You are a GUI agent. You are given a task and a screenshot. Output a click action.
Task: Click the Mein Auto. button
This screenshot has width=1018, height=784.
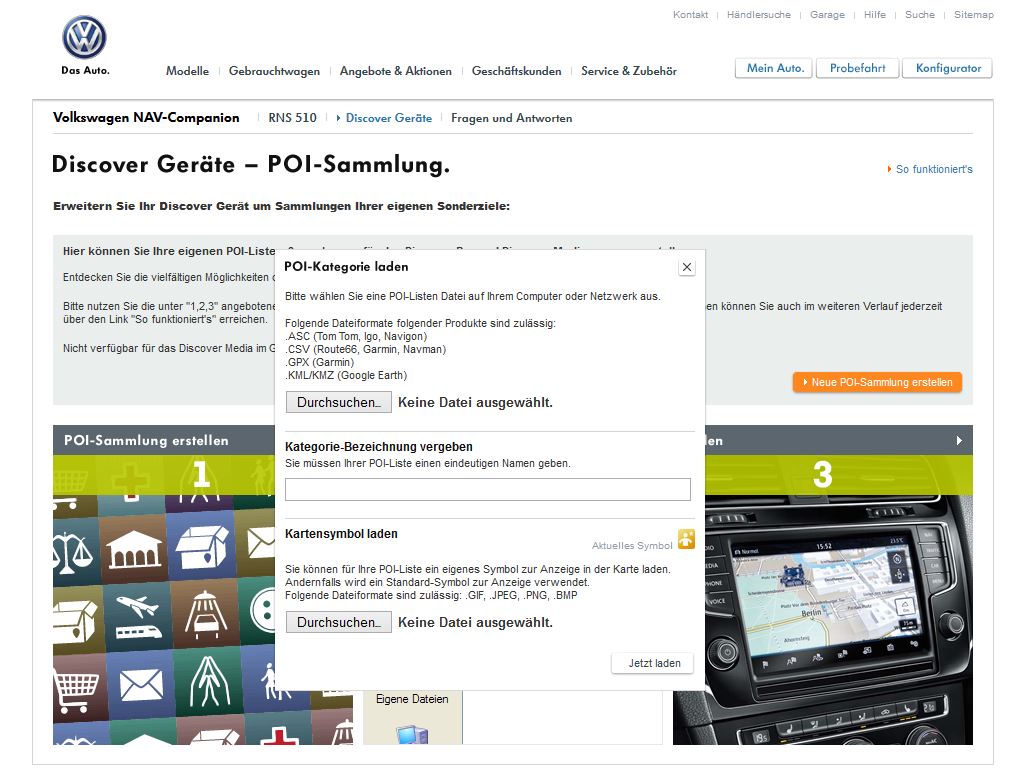point(774,68)
